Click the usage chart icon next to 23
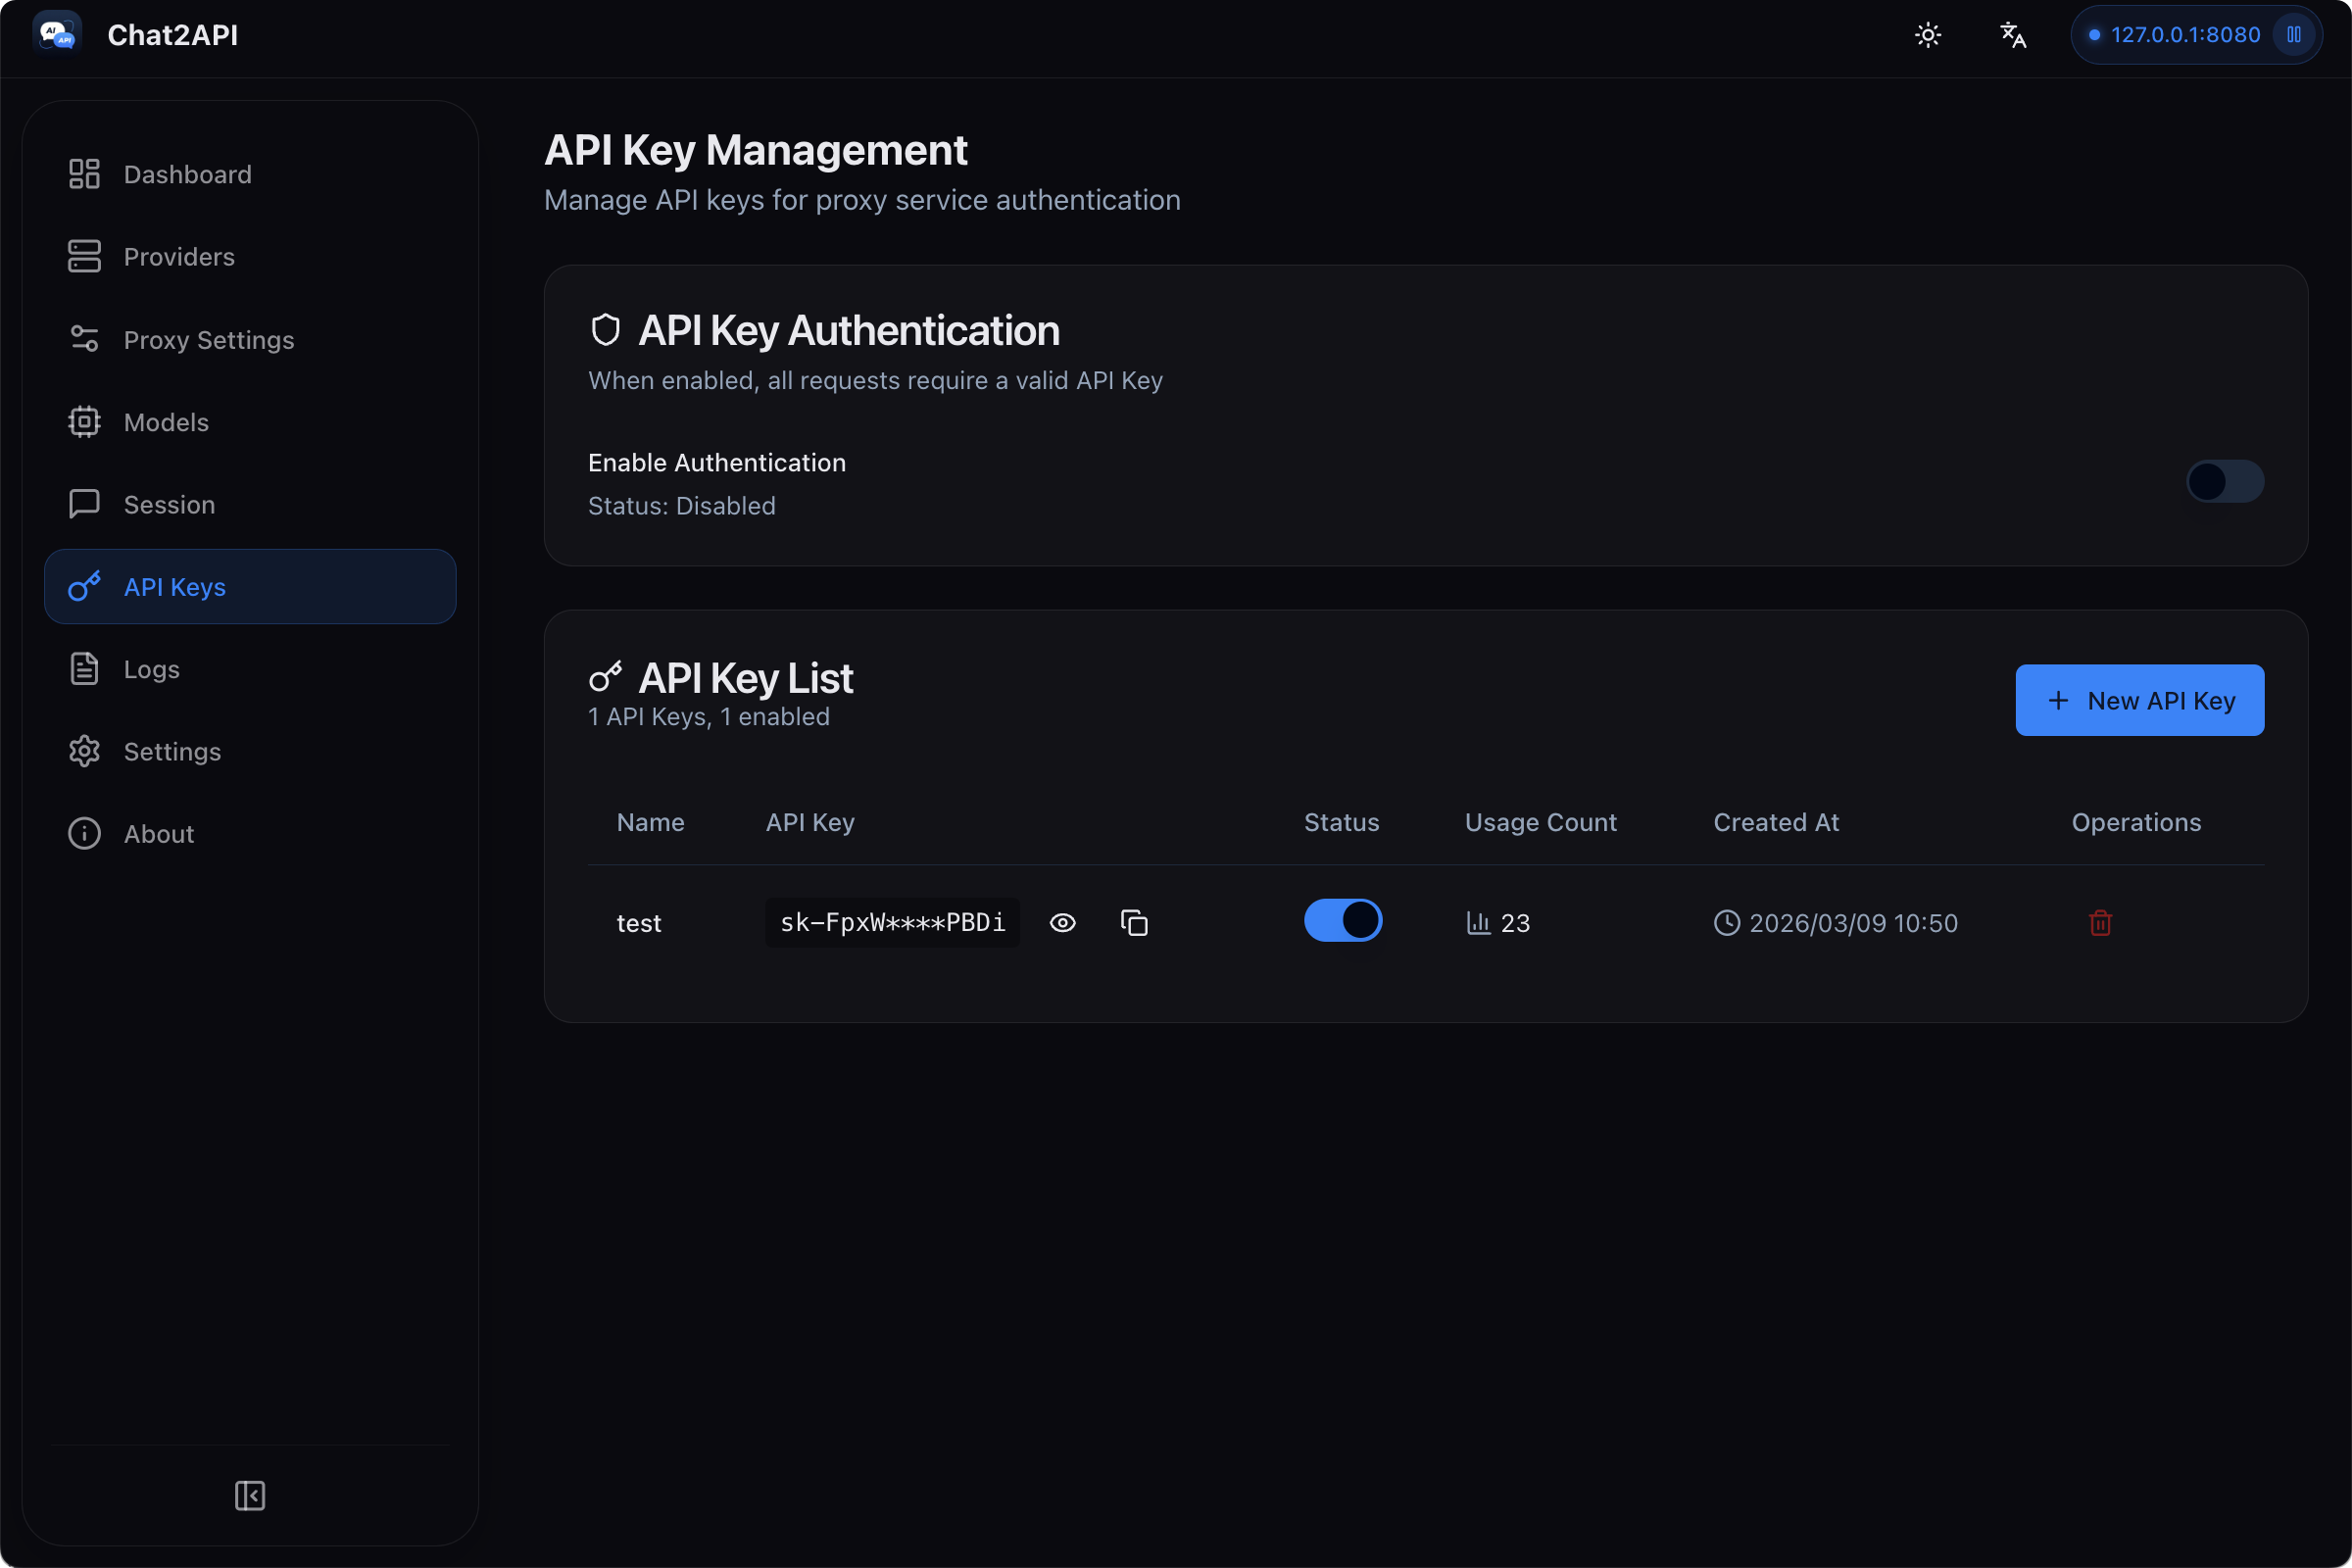The width and height of the screenshot is (2352, 1568). (1478, 923)
